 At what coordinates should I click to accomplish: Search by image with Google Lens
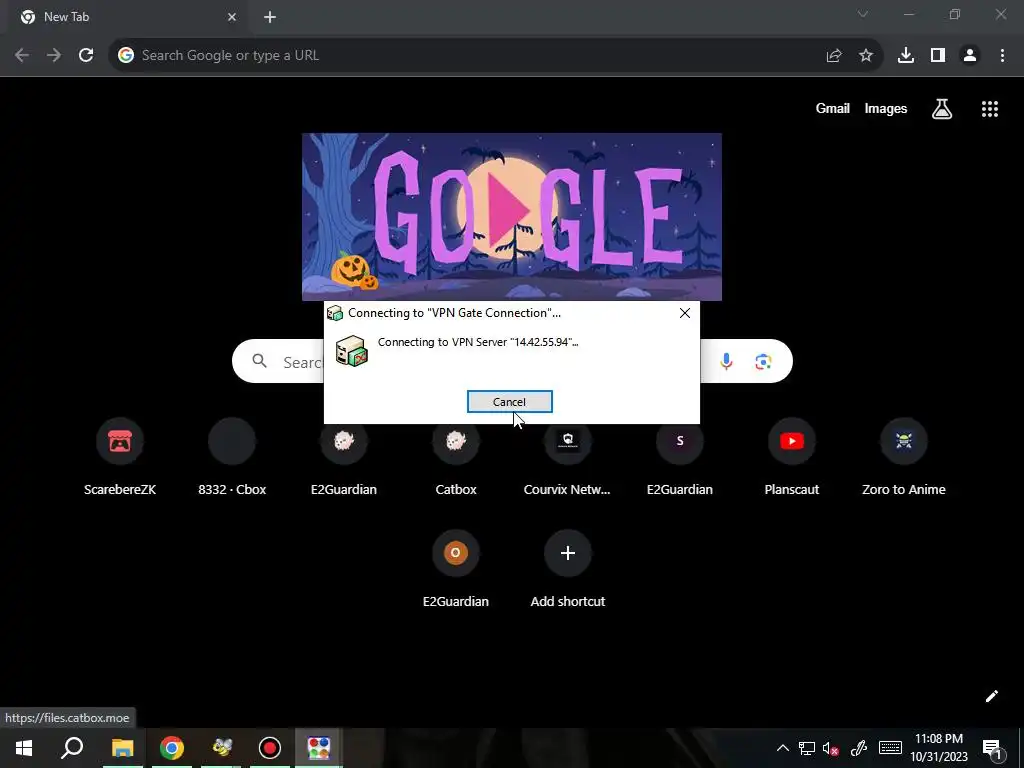pos(763,361)
